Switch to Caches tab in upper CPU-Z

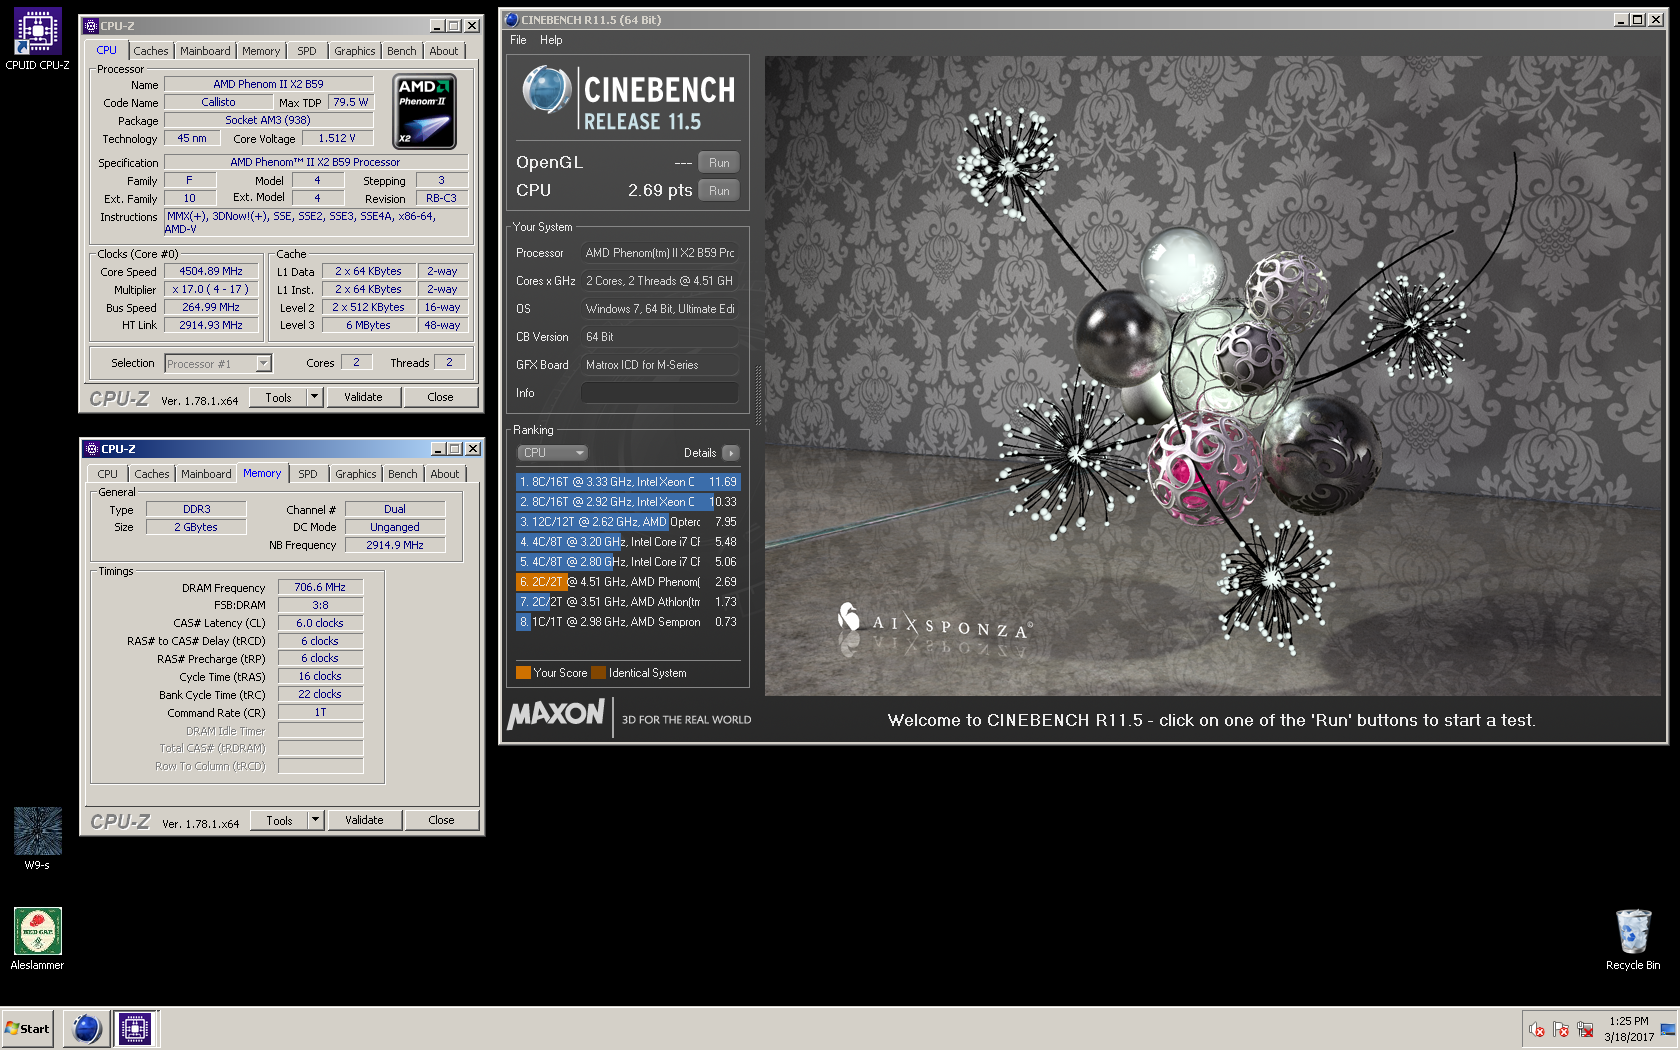click(151, 51)
